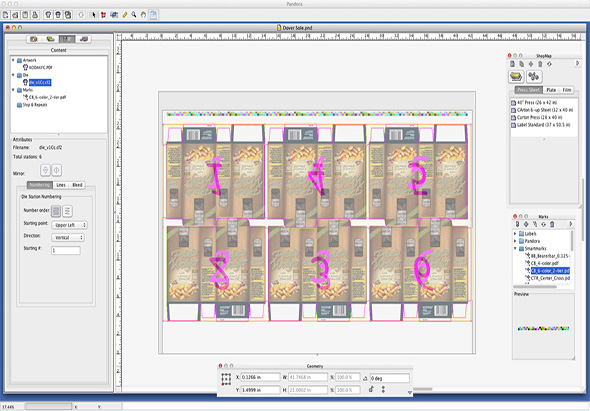Click the Starting # input field
This screenshot has height=411, width=590.
(x=66, y=250)
